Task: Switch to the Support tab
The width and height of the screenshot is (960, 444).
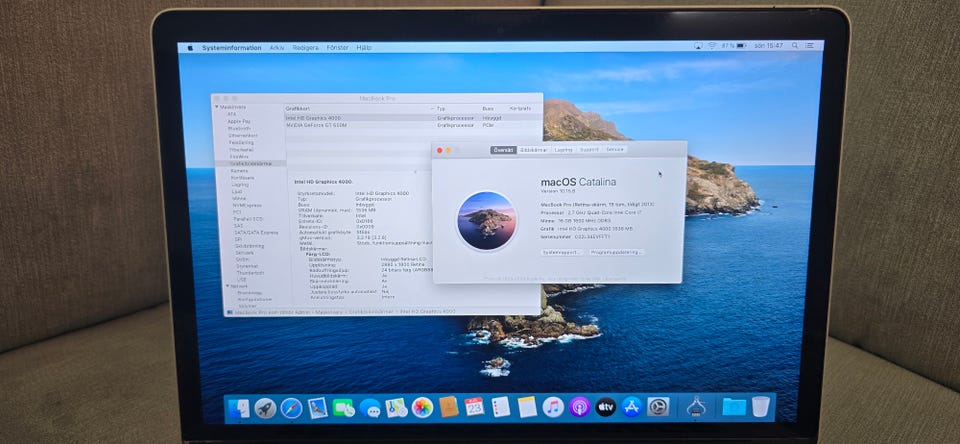Action: 589,150
